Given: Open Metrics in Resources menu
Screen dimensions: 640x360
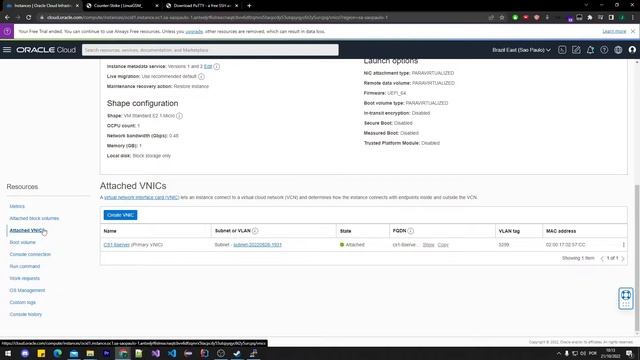Looking at the screenshot, I should pyautogui.click(x=17, y=207).
